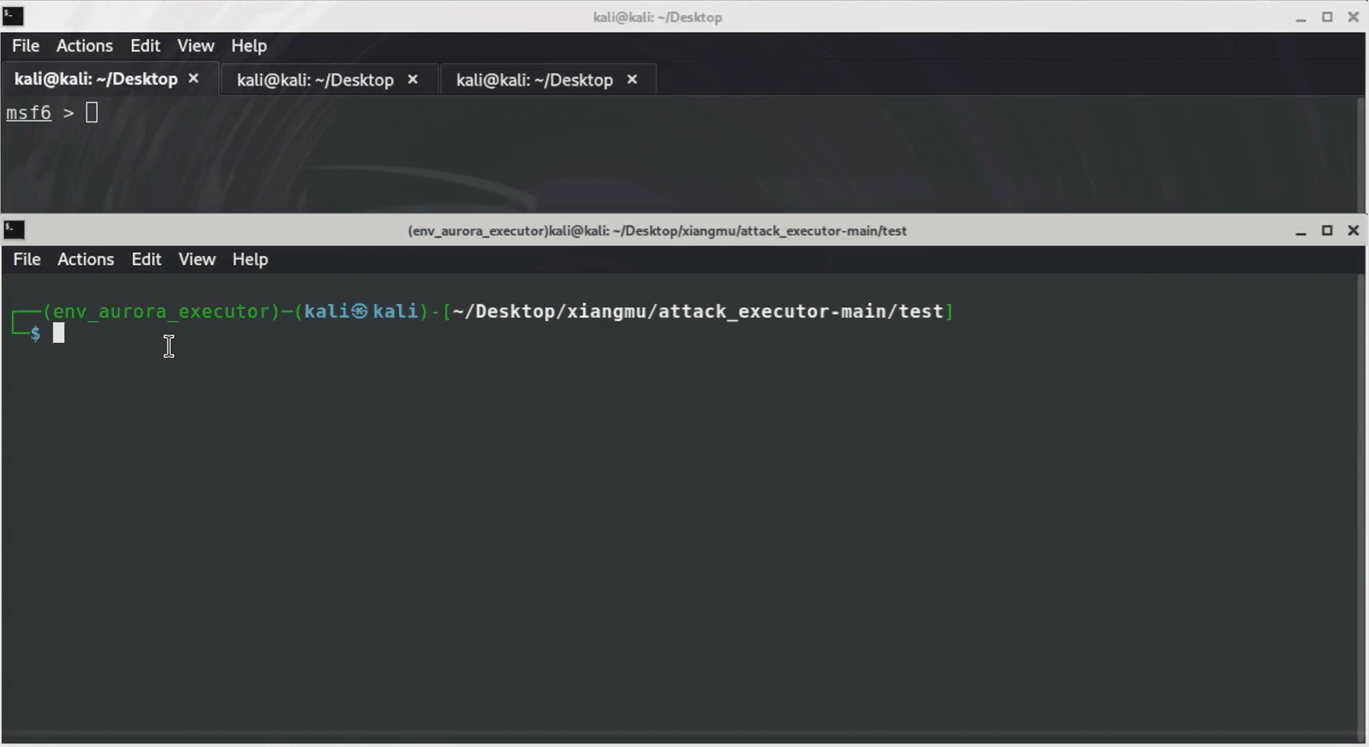Click the env_aurora_executor window title text

(x=657, y=231)
